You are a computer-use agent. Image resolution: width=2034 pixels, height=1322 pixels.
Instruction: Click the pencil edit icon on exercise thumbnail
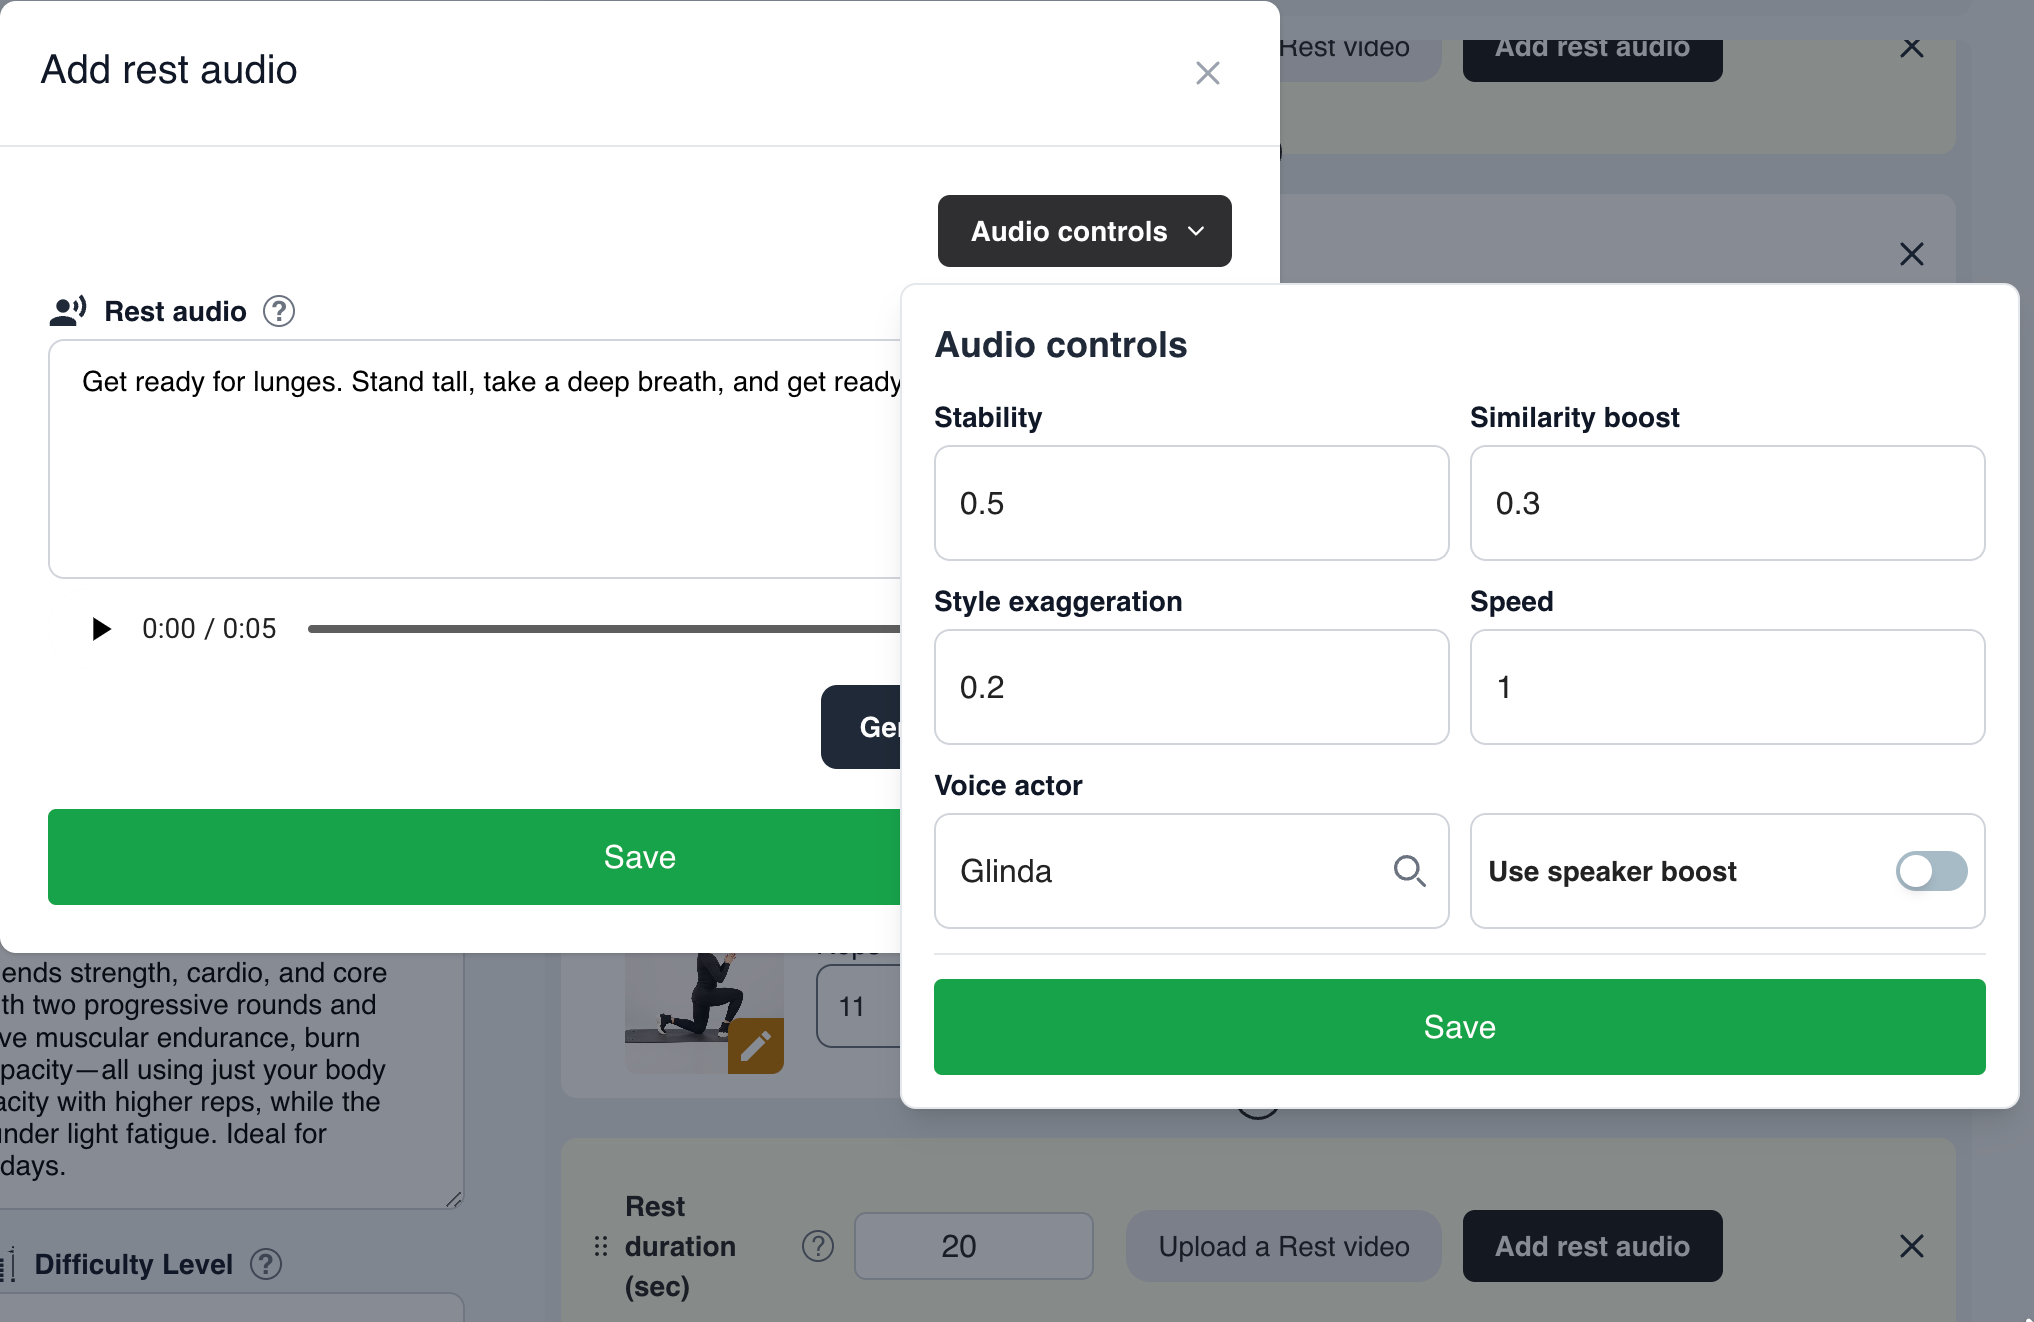click(x=755, y=1045)
